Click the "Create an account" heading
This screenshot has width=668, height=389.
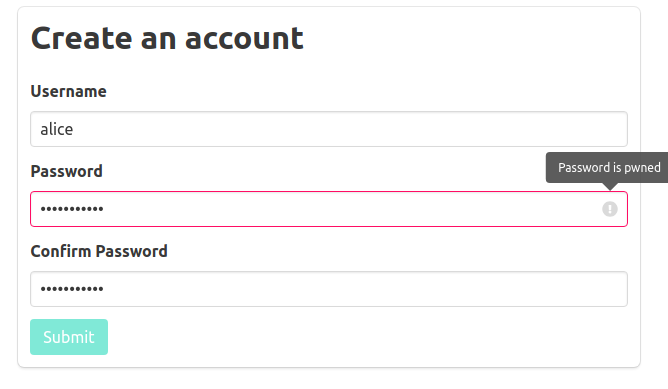[167, 38]
